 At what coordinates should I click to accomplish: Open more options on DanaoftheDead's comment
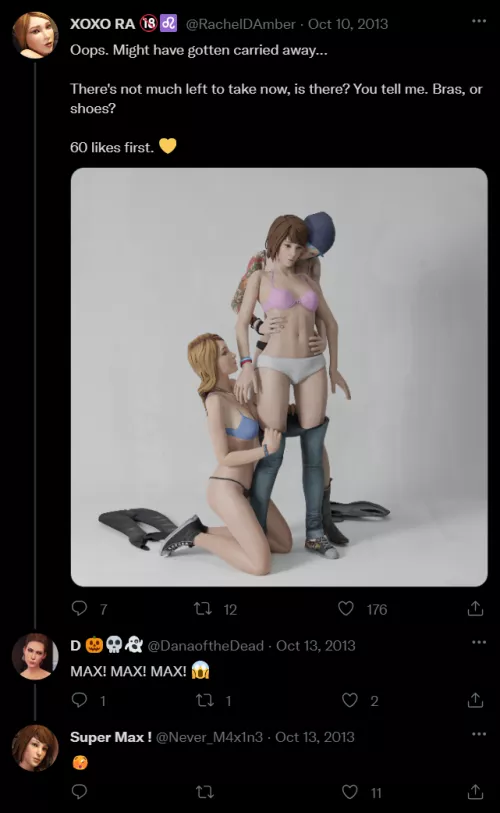point(479,642)
